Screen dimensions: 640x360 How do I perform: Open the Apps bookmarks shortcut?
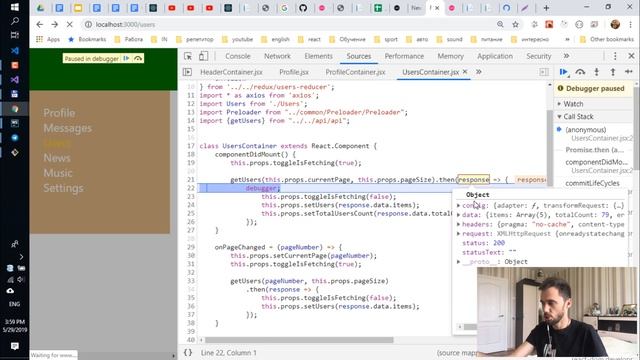coord(48,39)
